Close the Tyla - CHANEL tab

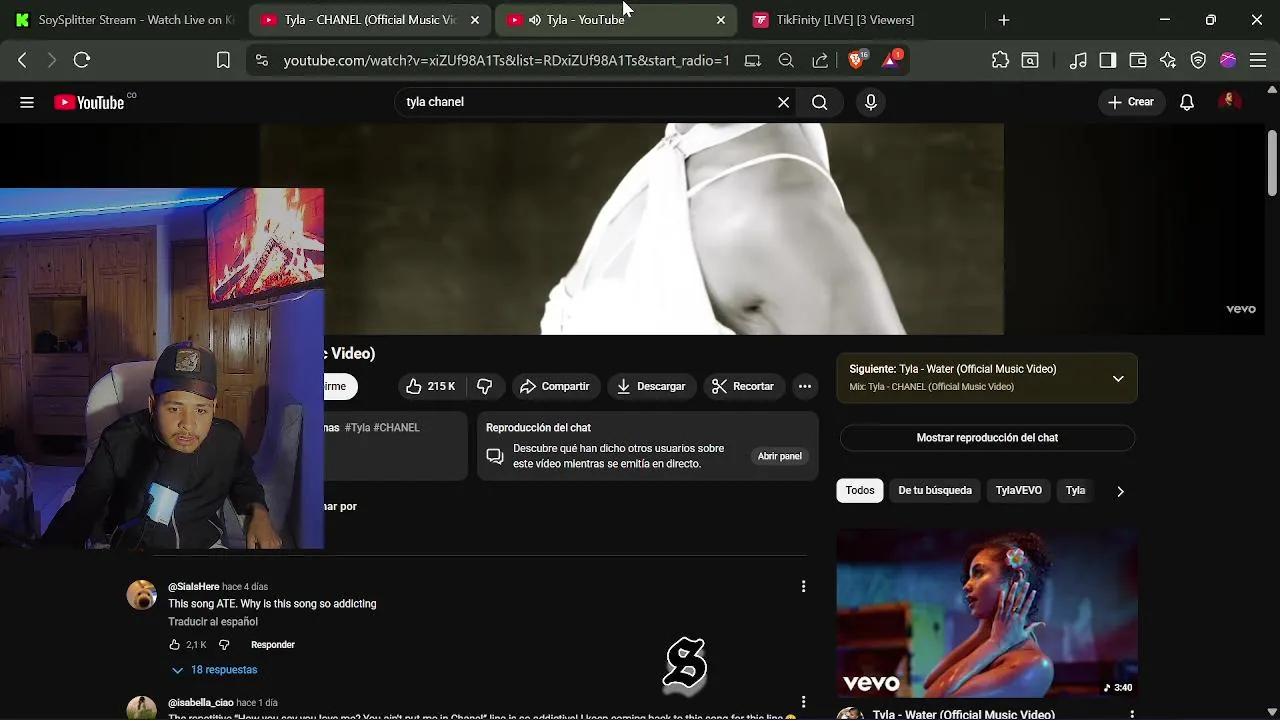(475, 20)
